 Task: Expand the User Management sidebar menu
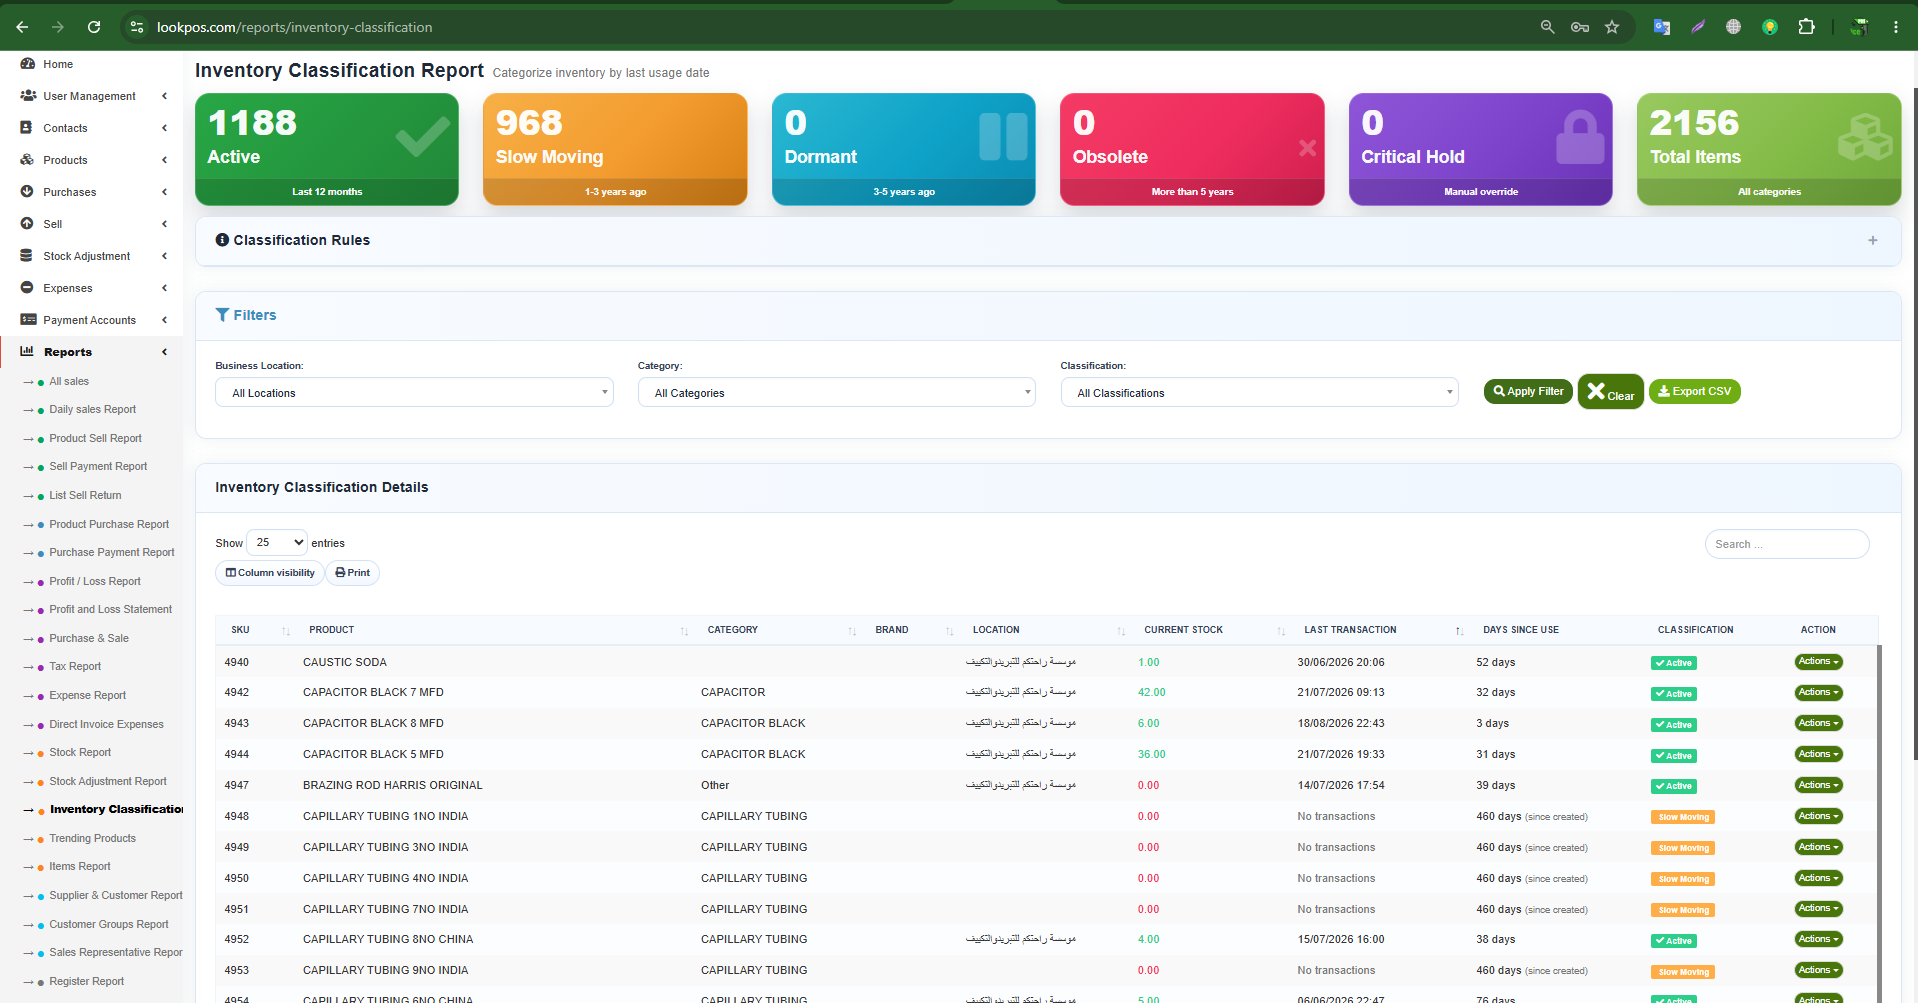click(92, 96)
